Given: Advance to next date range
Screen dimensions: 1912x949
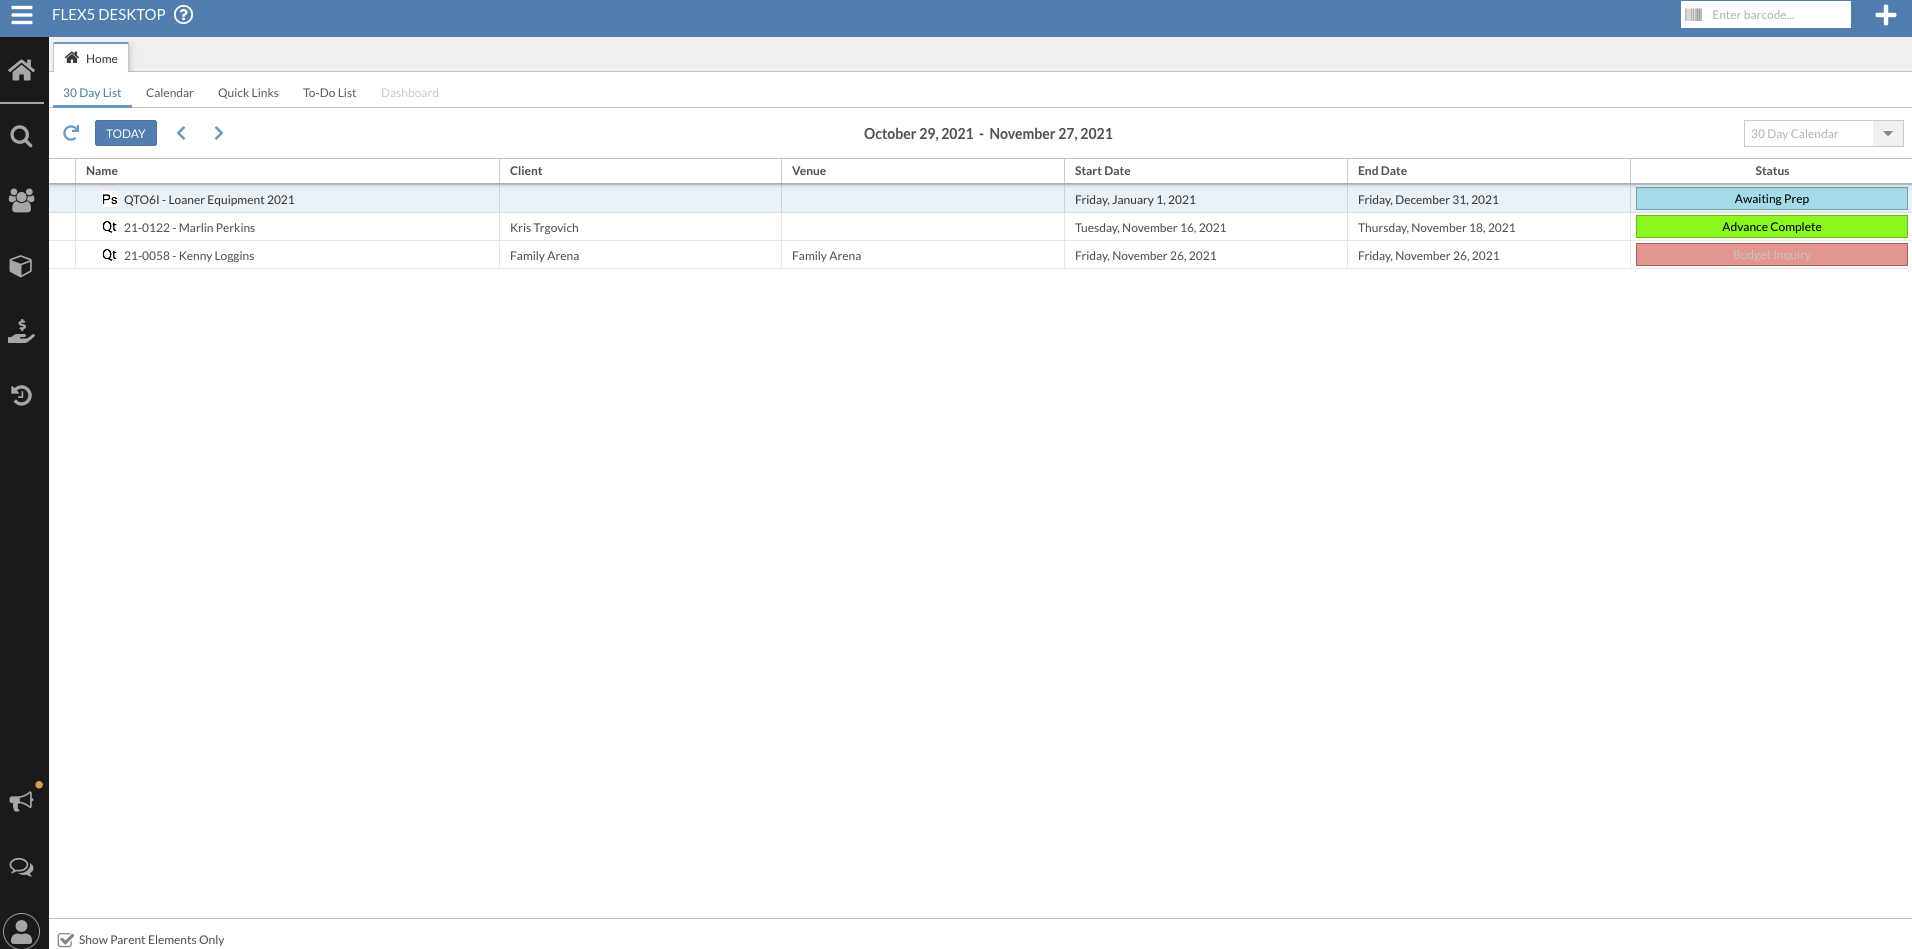Looking at the screenshot, I should [218, 133].
